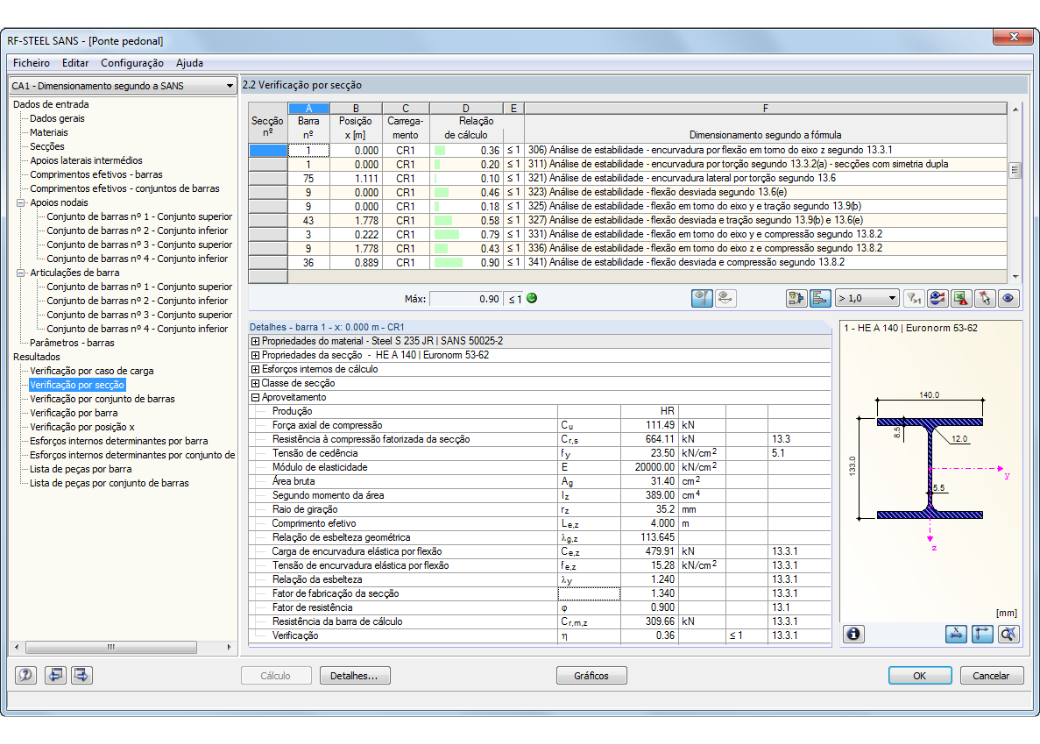This screenshot has height=744, width=1040.
Task: Click the green status dot next to Máx value
Action: [x=531, y=298]
